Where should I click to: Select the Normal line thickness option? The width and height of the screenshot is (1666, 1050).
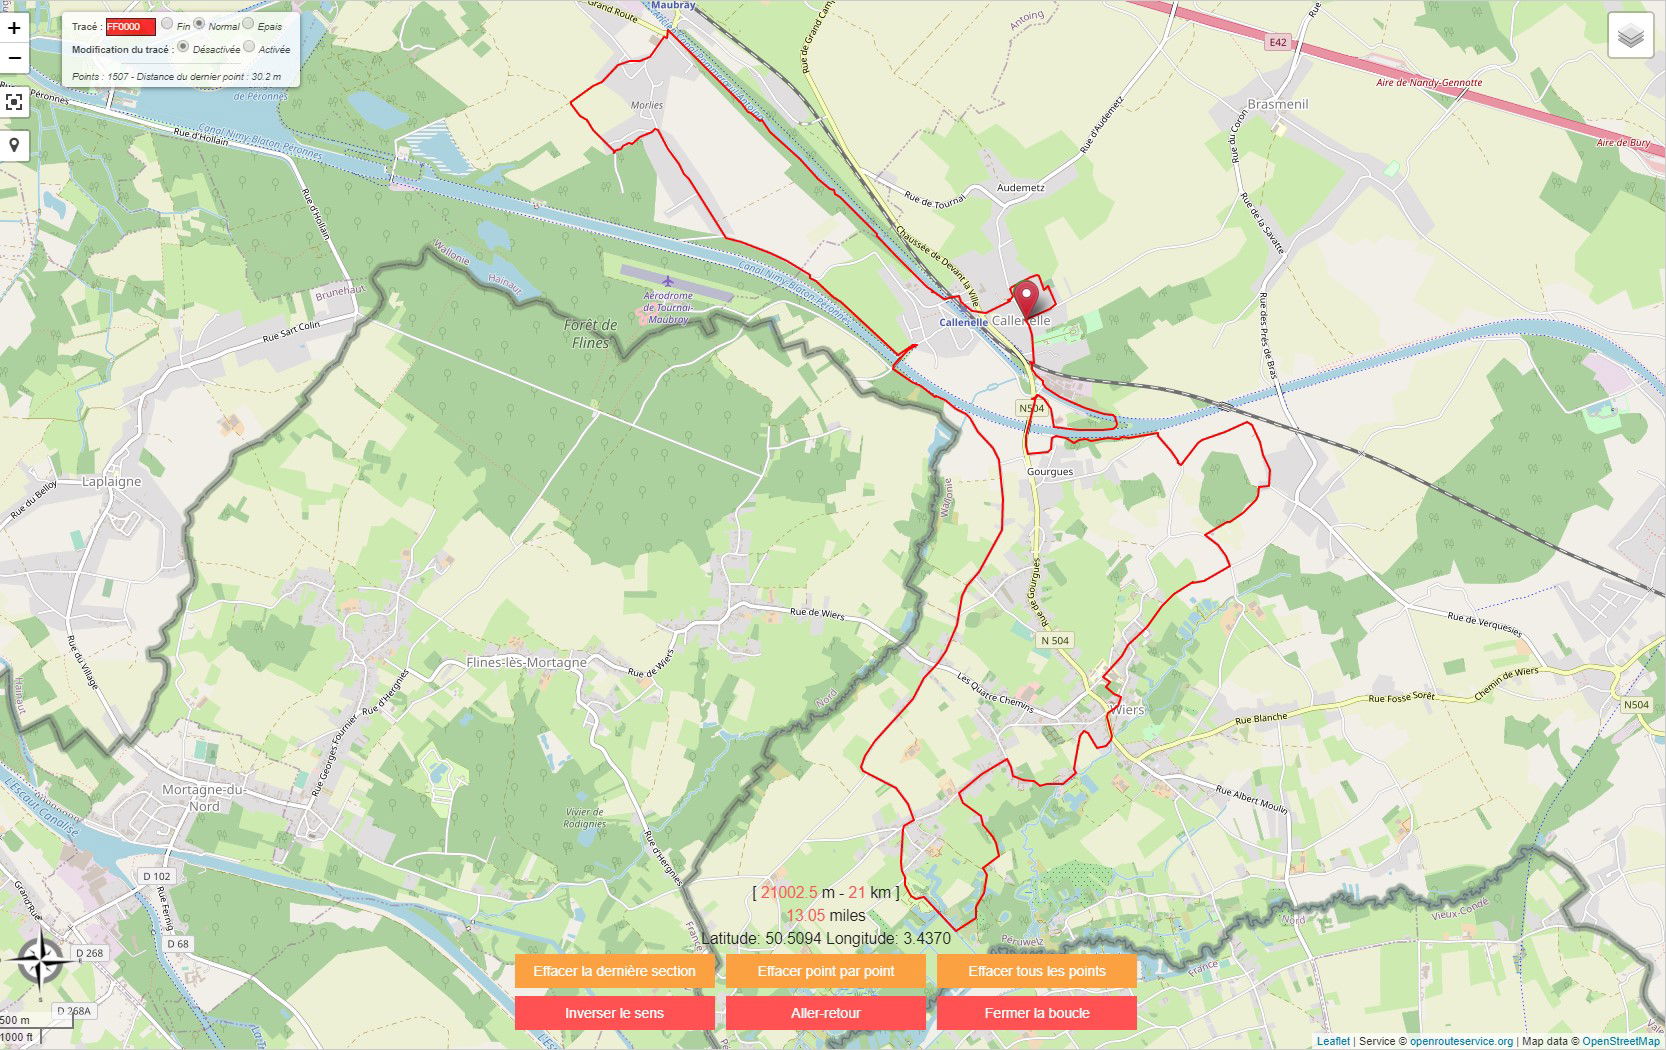(199, 23)
